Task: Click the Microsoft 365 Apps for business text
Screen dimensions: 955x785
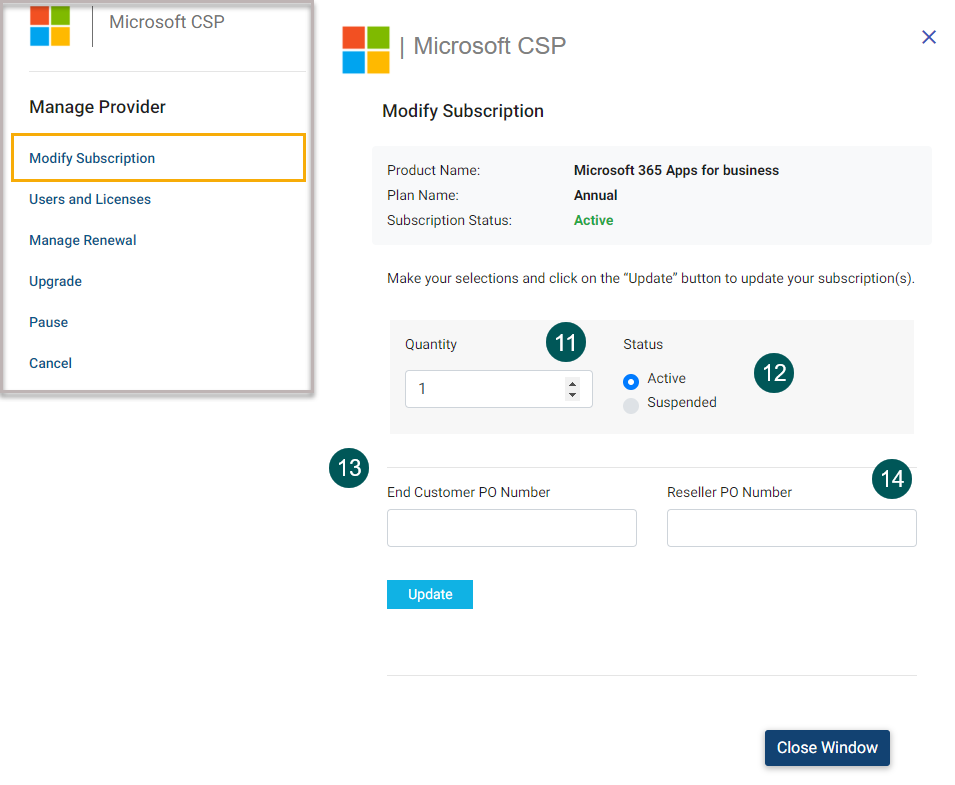Action: [x=676, y=171]
